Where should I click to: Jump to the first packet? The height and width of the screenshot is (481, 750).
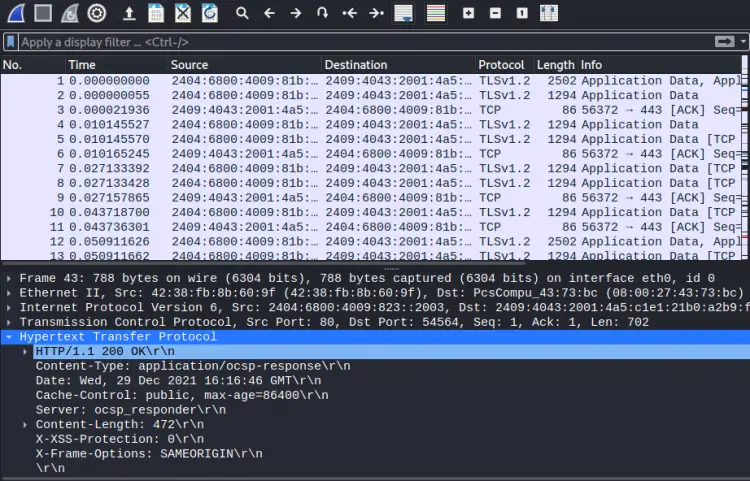[350, 13]
